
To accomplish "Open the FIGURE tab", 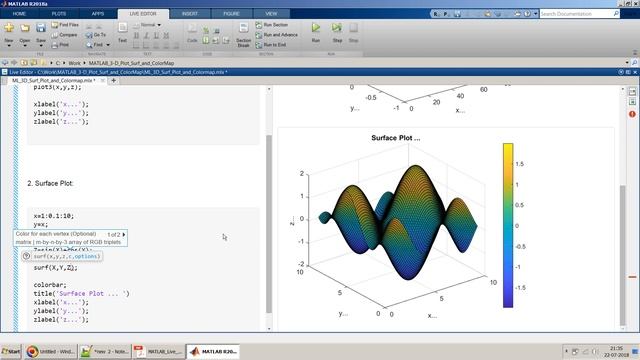I will pyautogui.click(x=231, y=14).
